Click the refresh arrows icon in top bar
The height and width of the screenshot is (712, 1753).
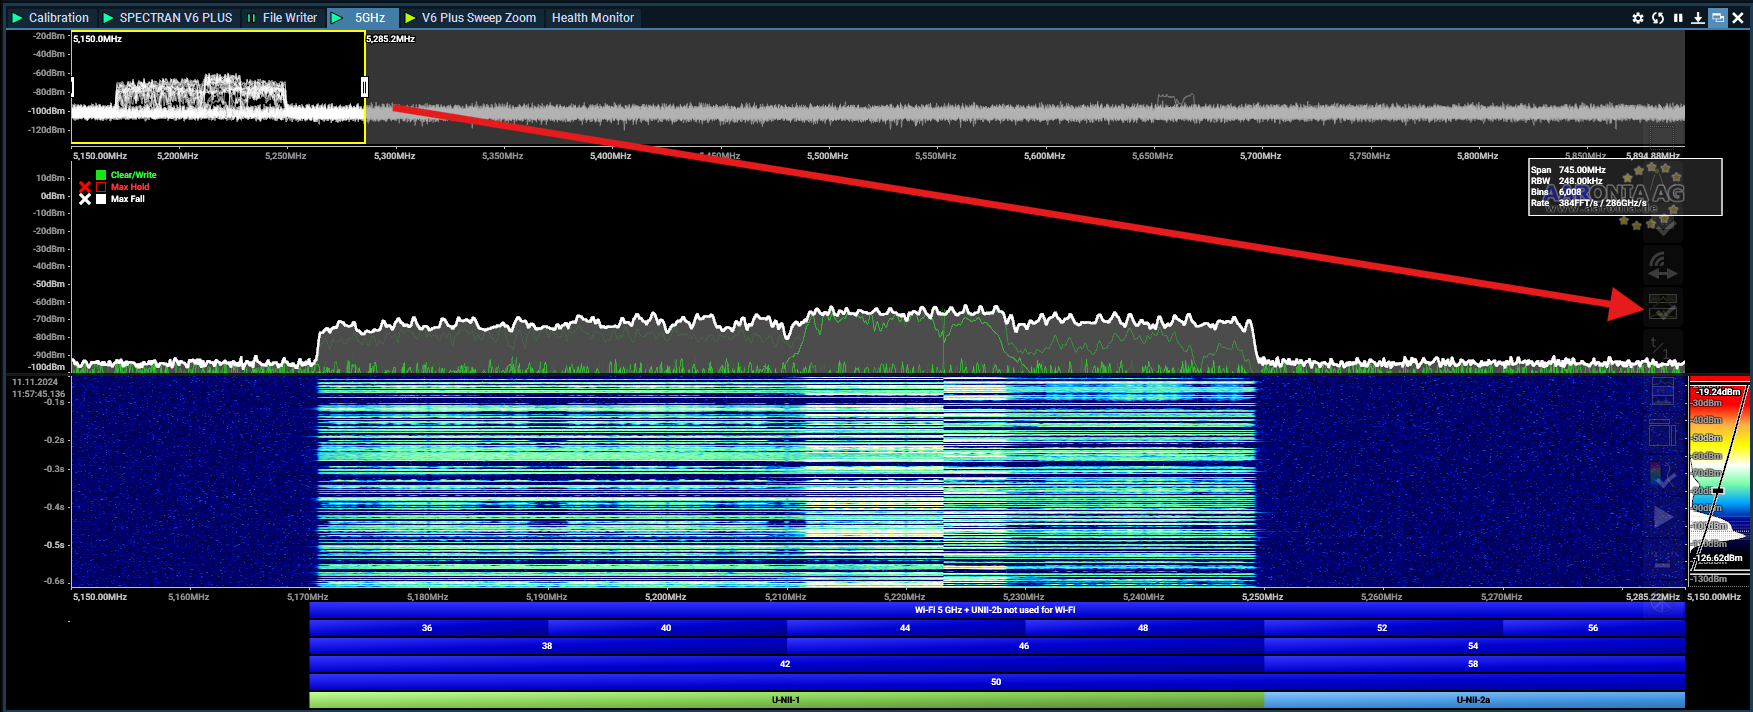(x=1658, y=18)
